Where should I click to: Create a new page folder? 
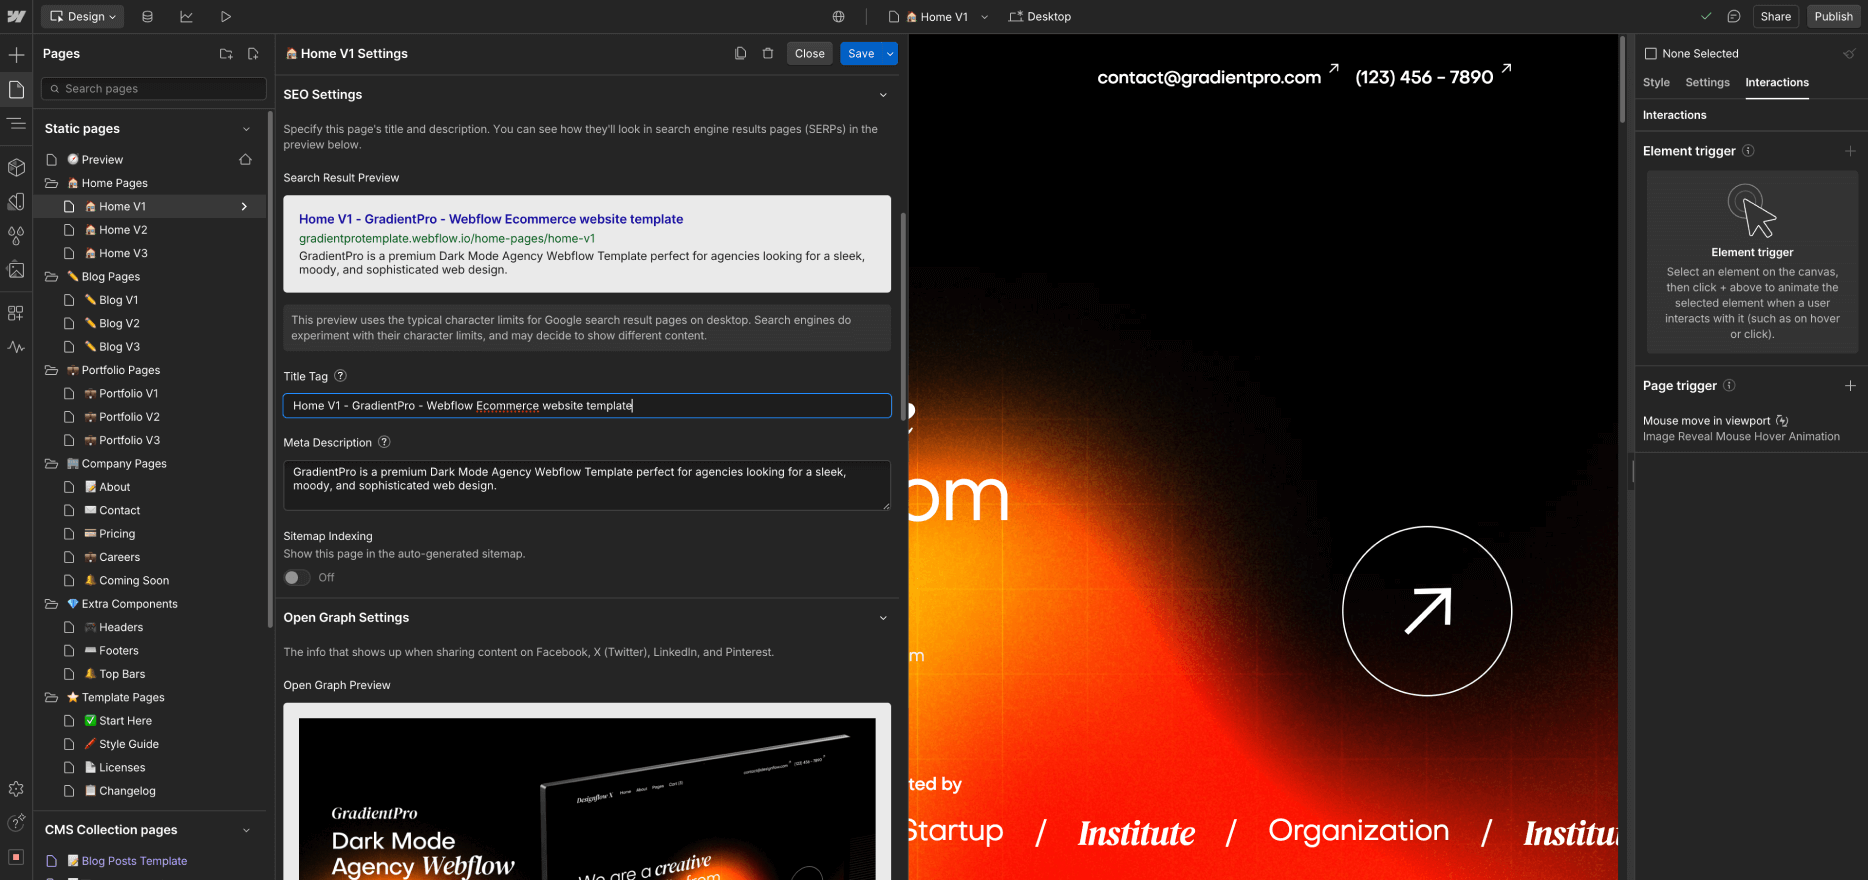click(x=226, y=54)
